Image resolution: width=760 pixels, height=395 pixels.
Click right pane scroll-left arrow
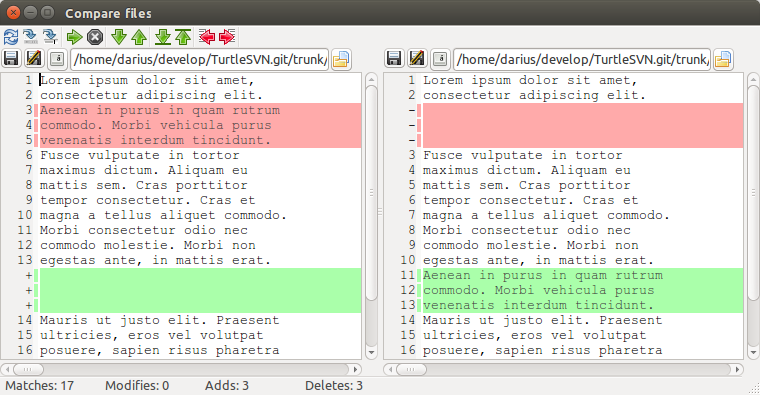click(x=390, y=369)
